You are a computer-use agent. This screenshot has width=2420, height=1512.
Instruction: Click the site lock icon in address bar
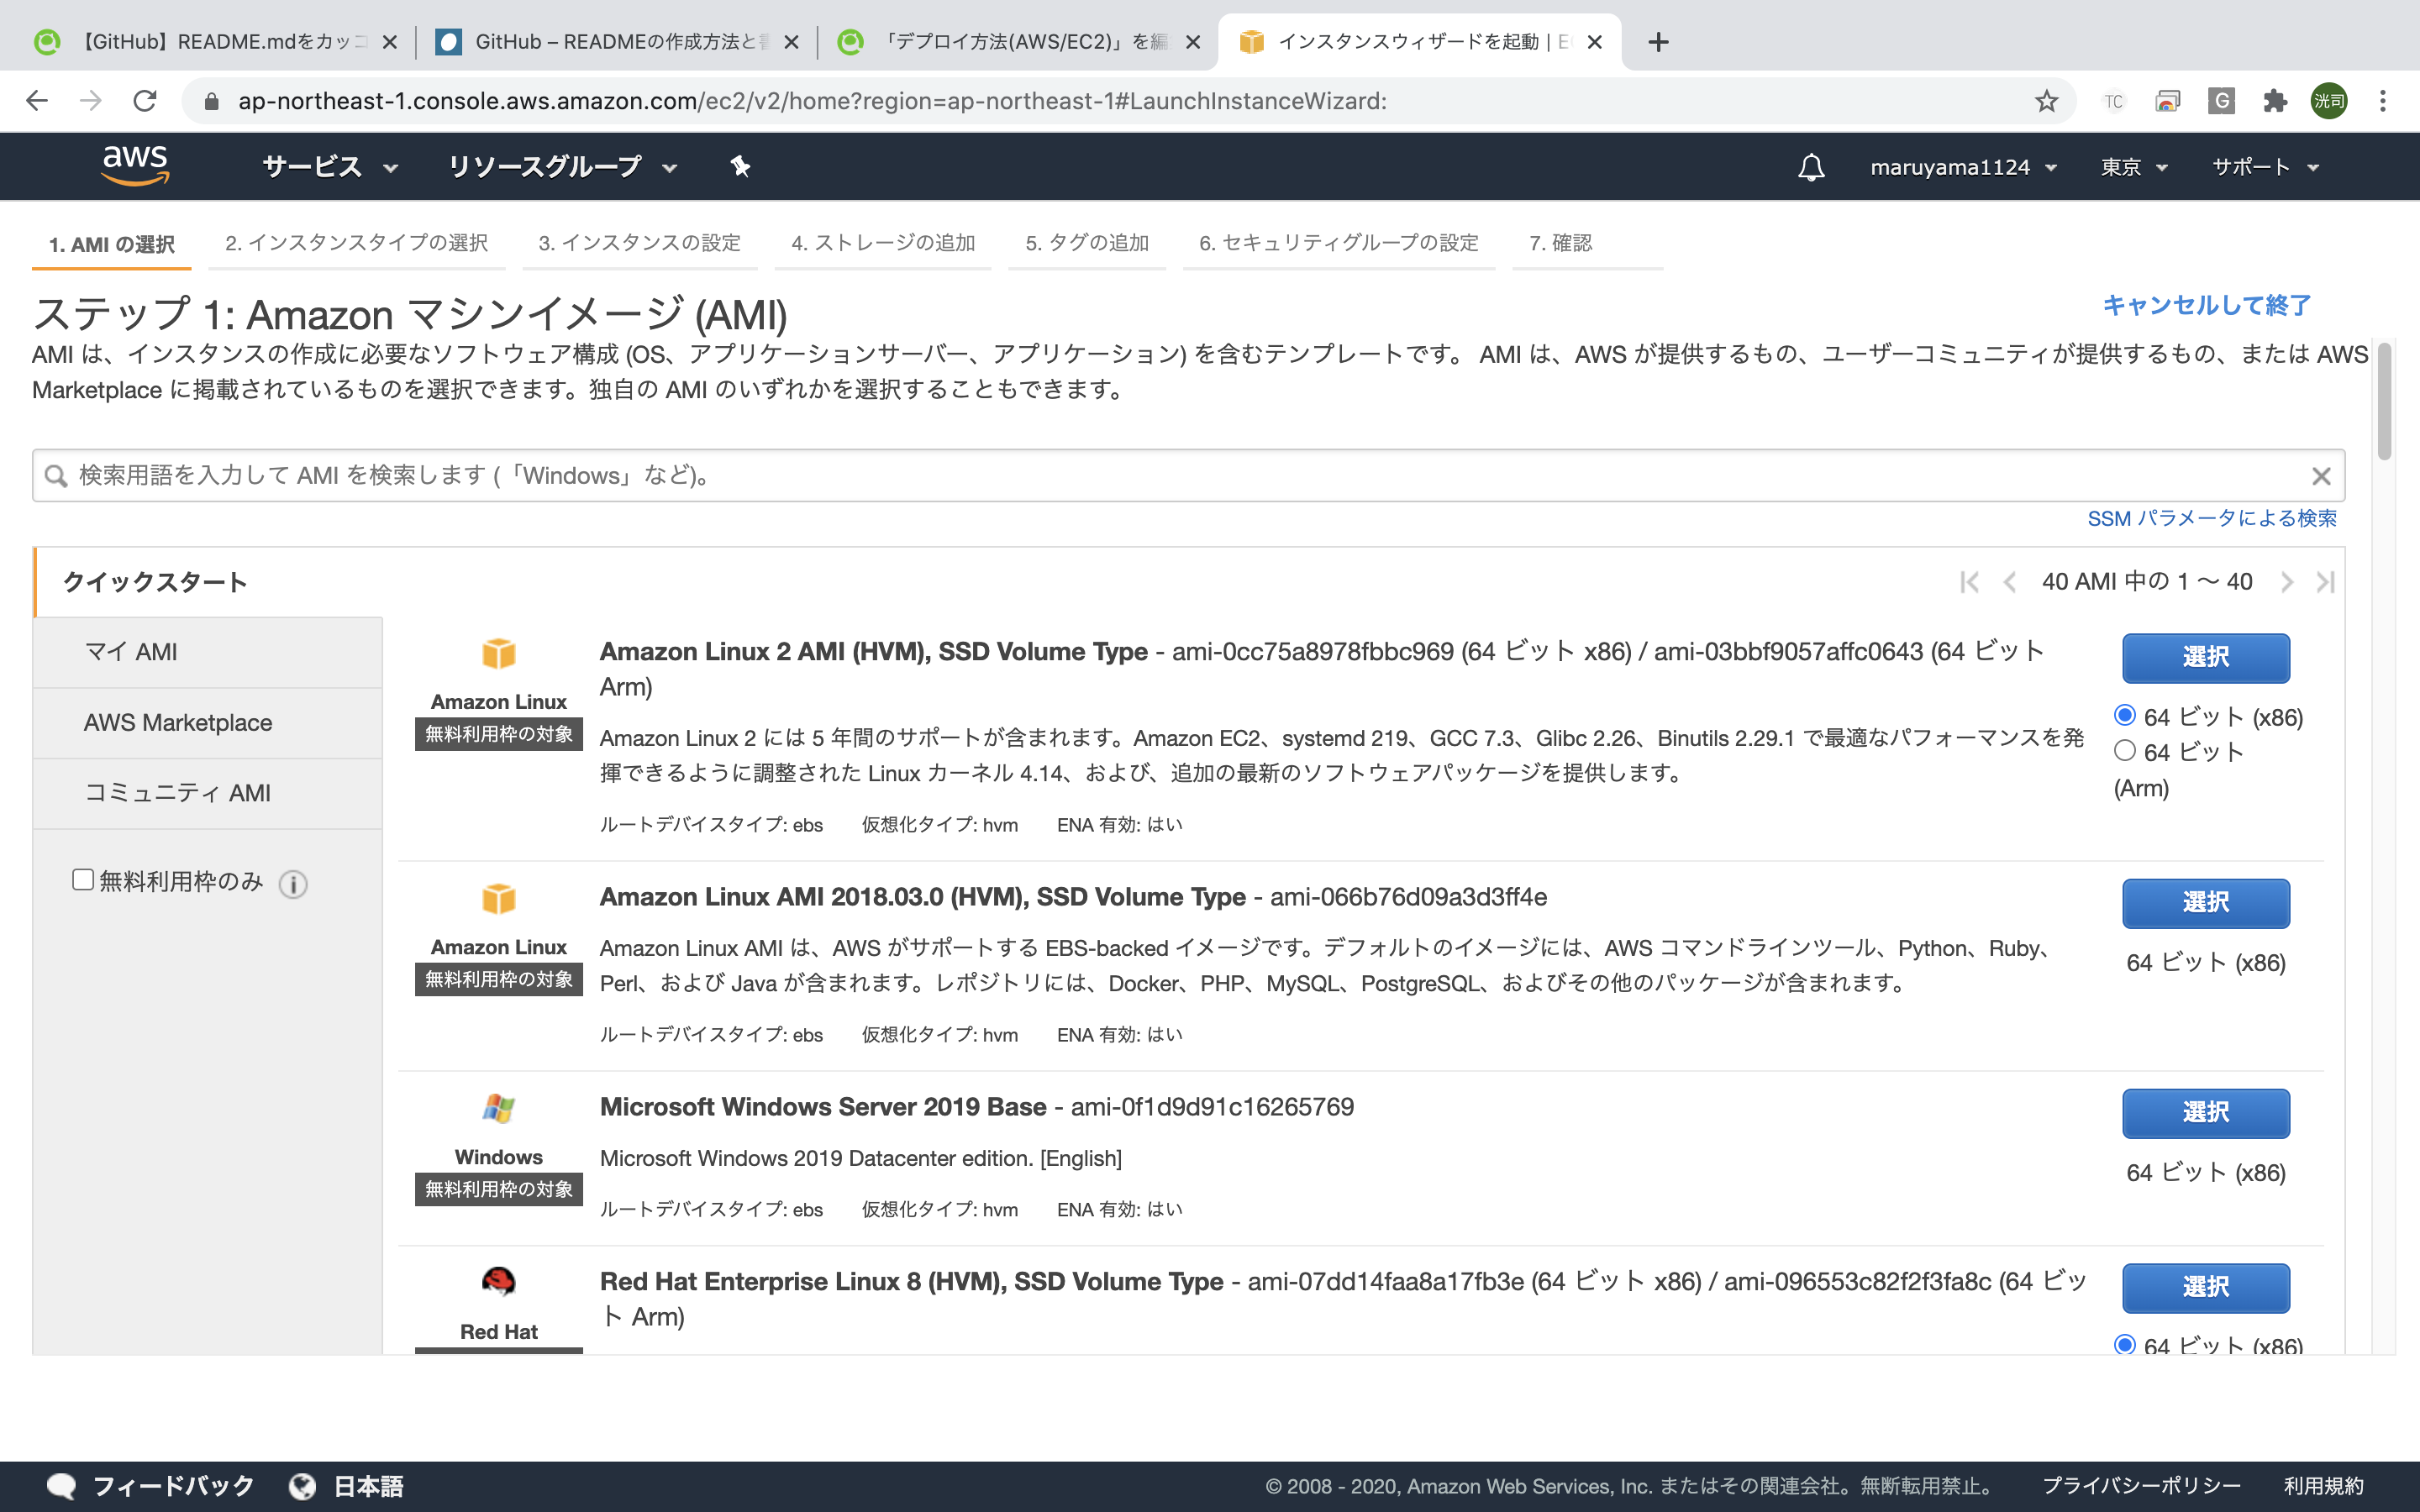(x=211, y=101)
